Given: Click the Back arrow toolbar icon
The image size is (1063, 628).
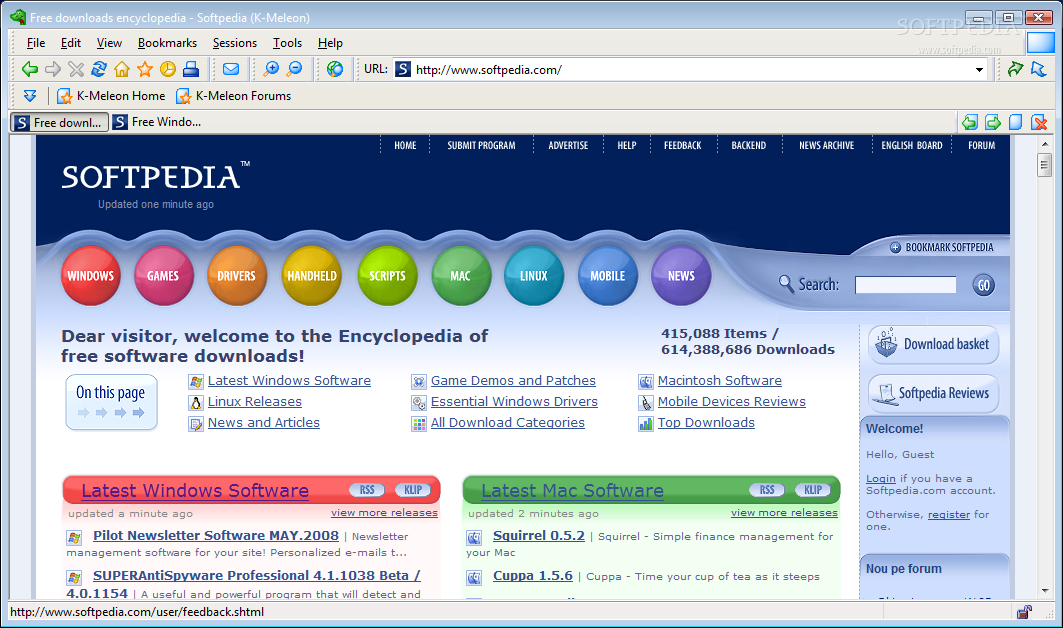Looking at the screenshot, I should [x=30, y=68].
